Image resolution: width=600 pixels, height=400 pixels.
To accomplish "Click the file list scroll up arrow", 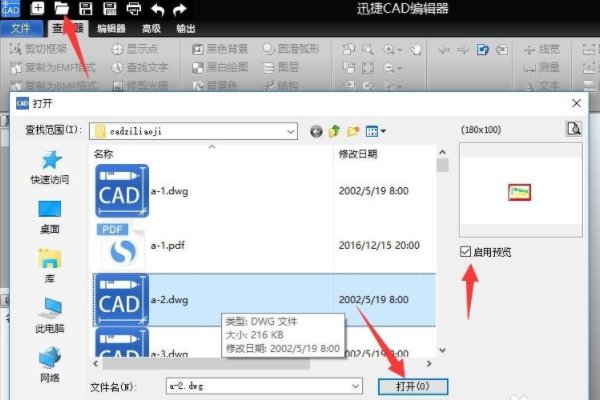I will (442, 152).
